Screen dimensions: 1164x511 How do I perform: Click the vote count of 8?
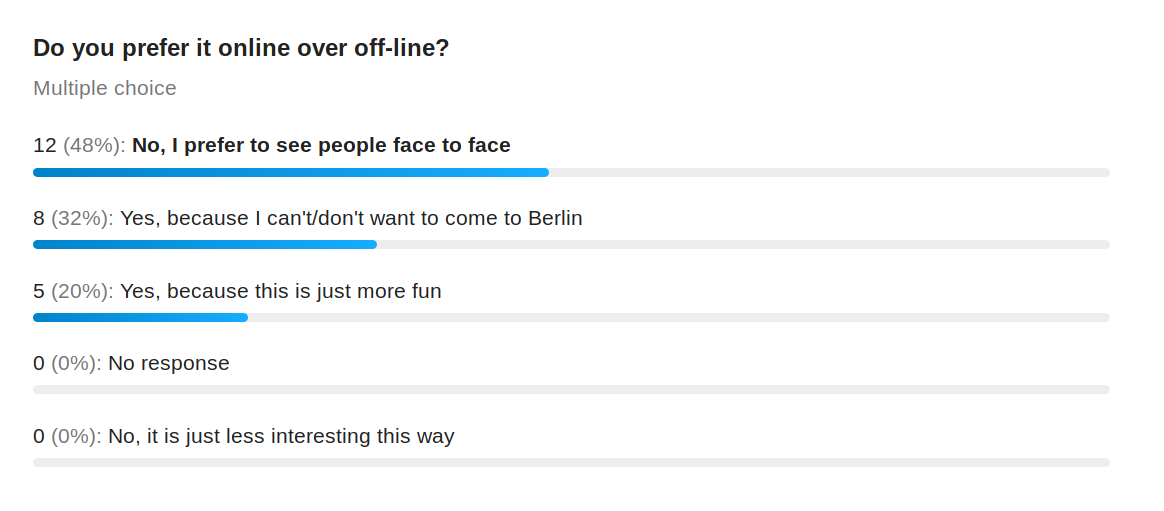(x=39, y=218)
